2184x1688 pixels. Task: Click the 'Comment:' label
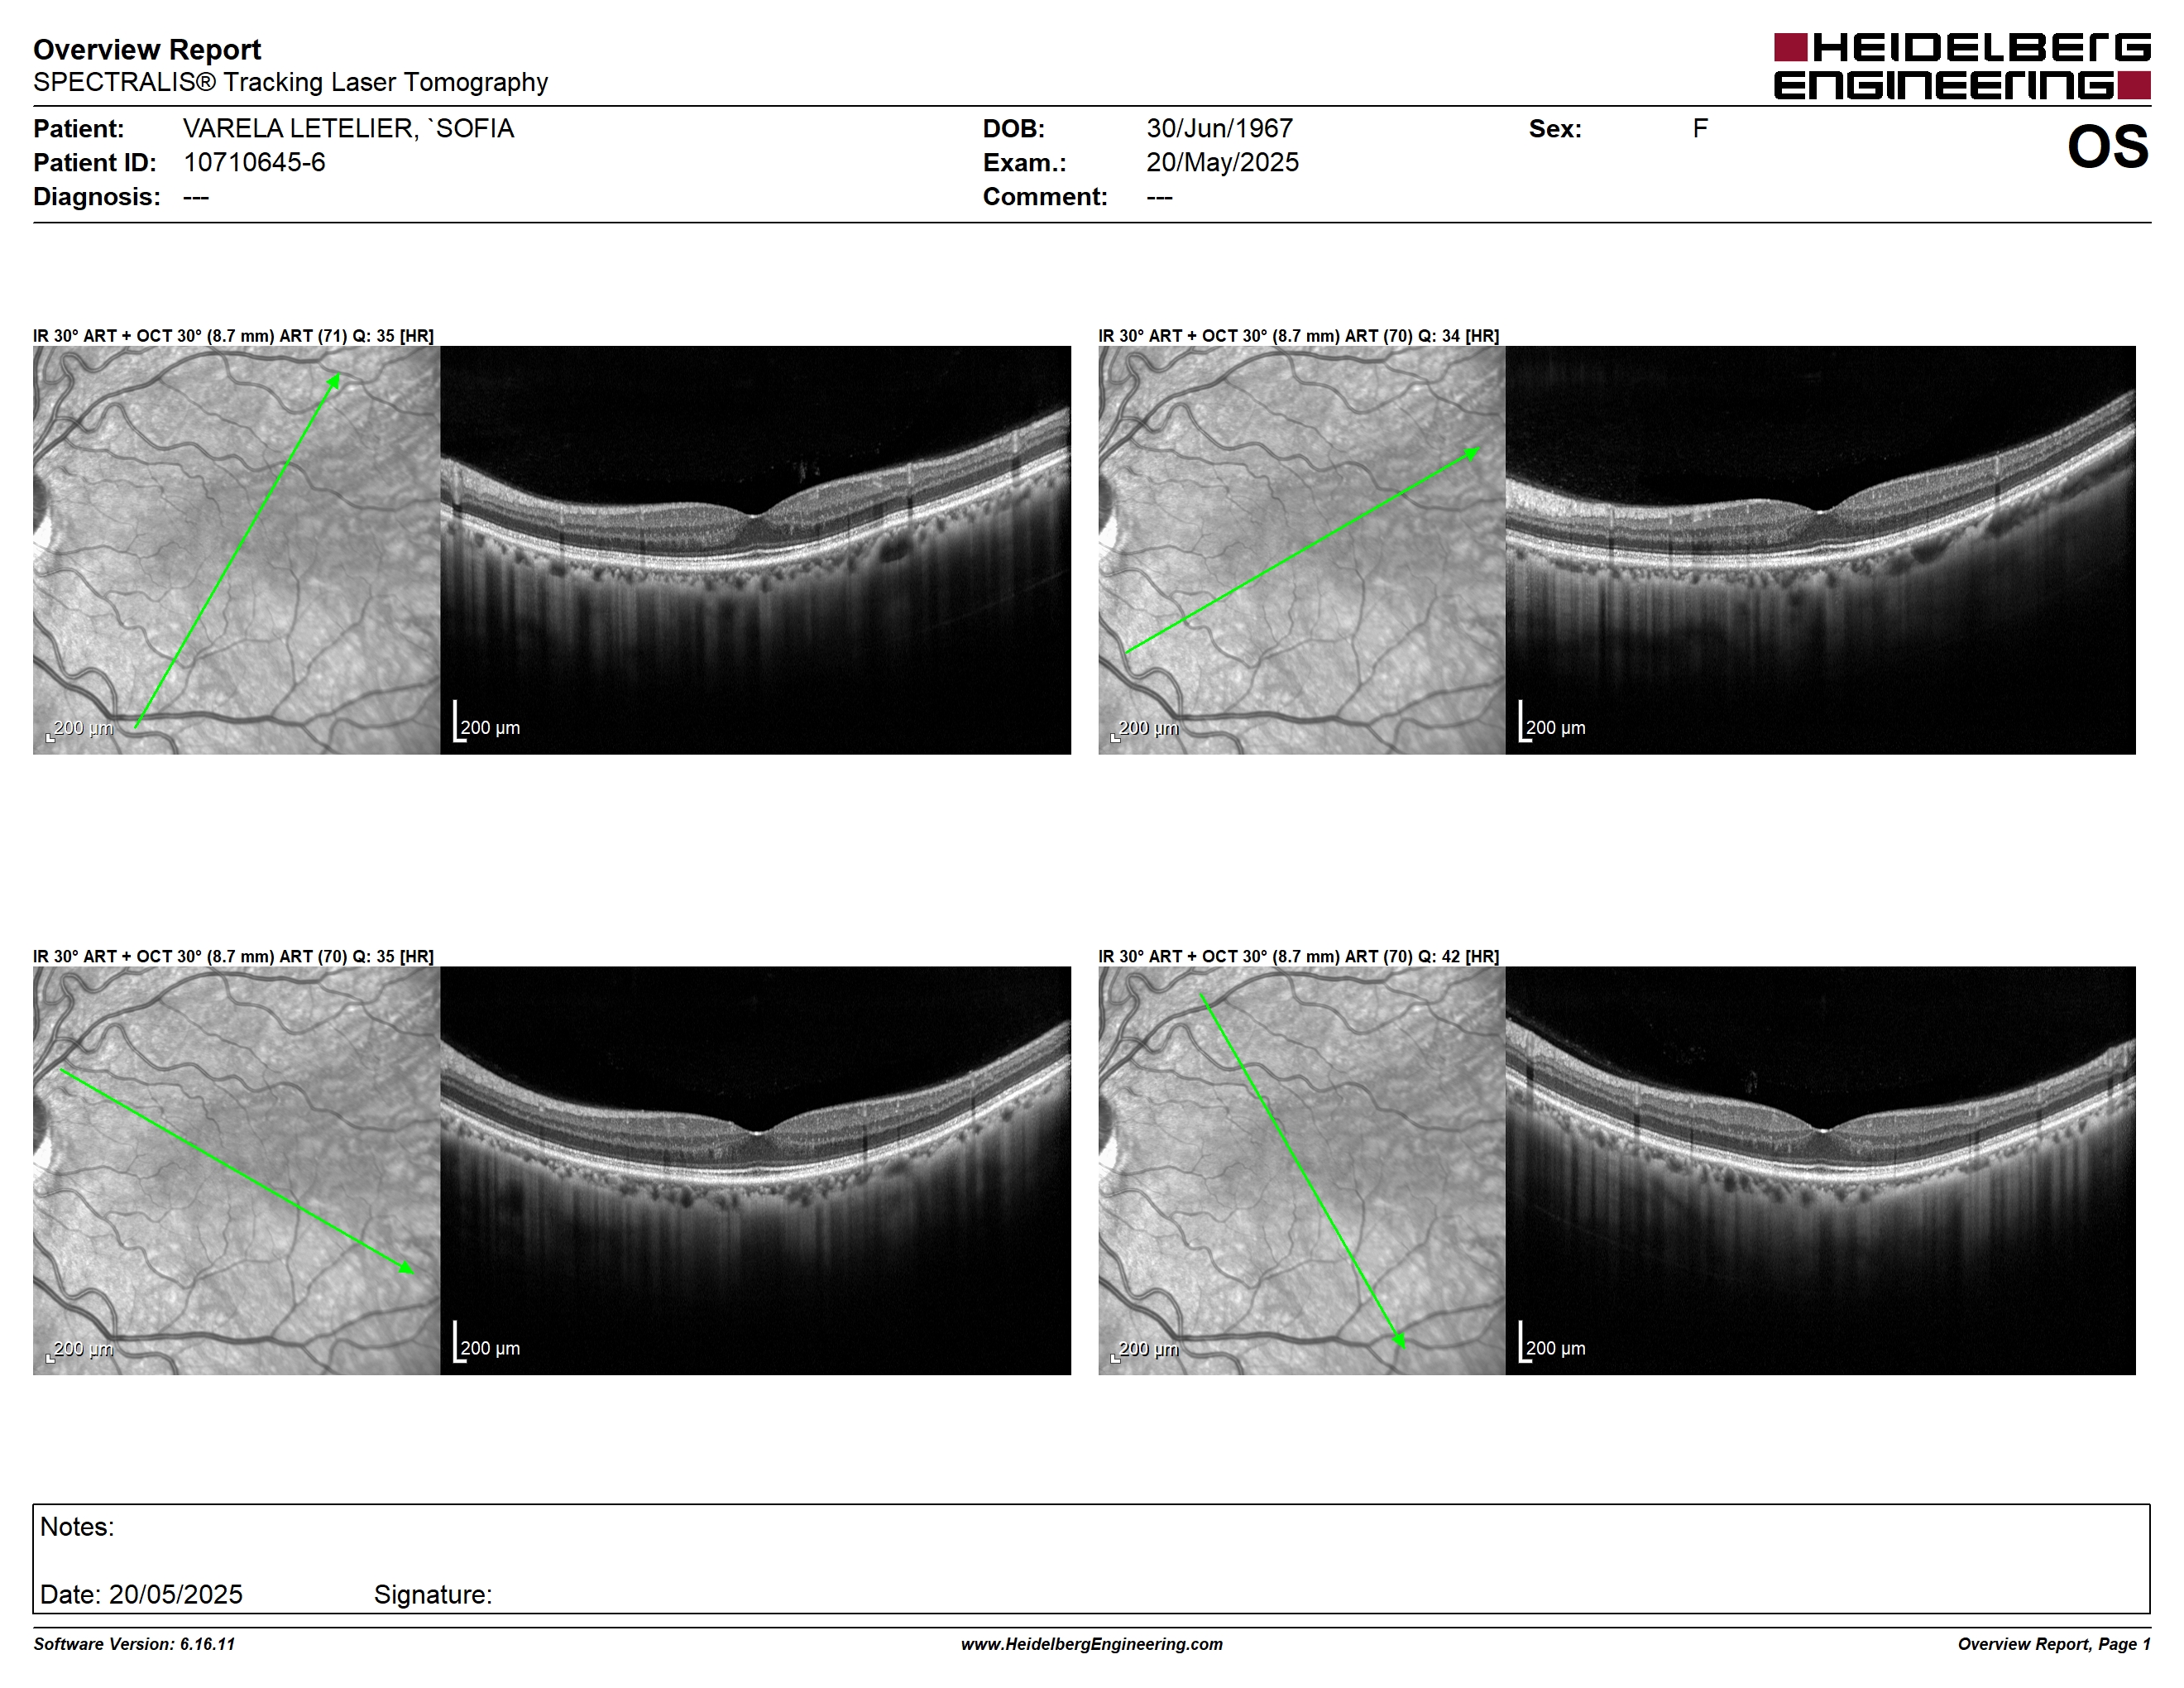1045,197
